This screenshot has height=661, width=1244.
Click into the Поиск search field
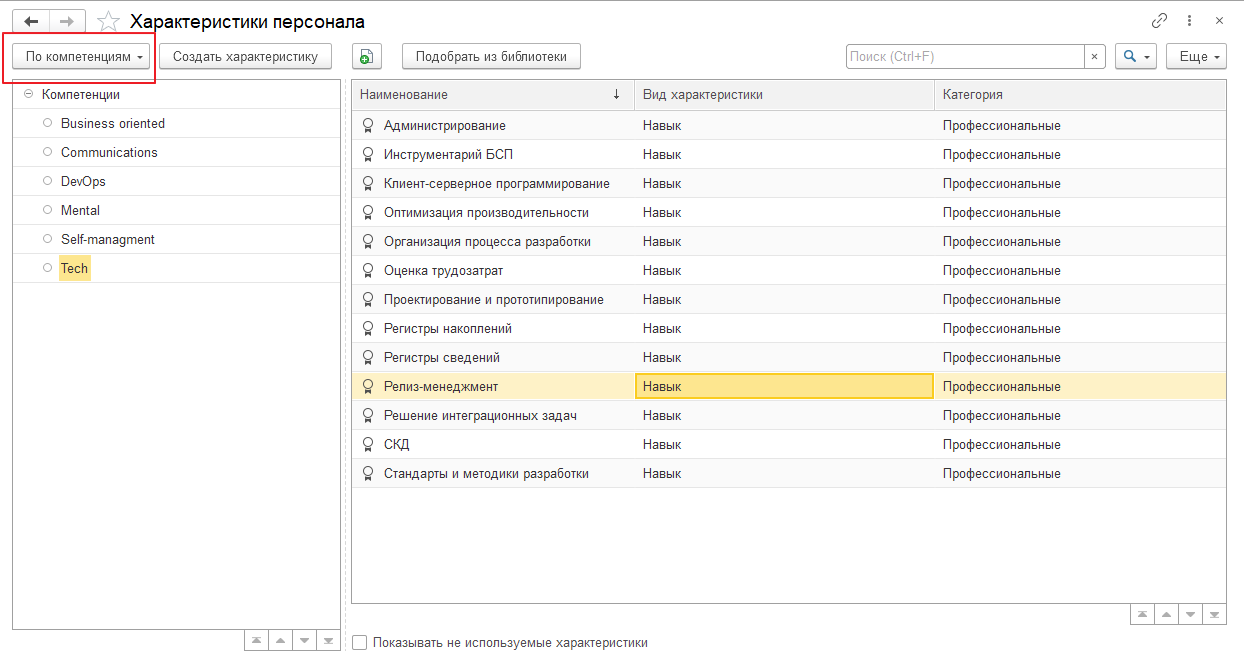coord(965,57)
